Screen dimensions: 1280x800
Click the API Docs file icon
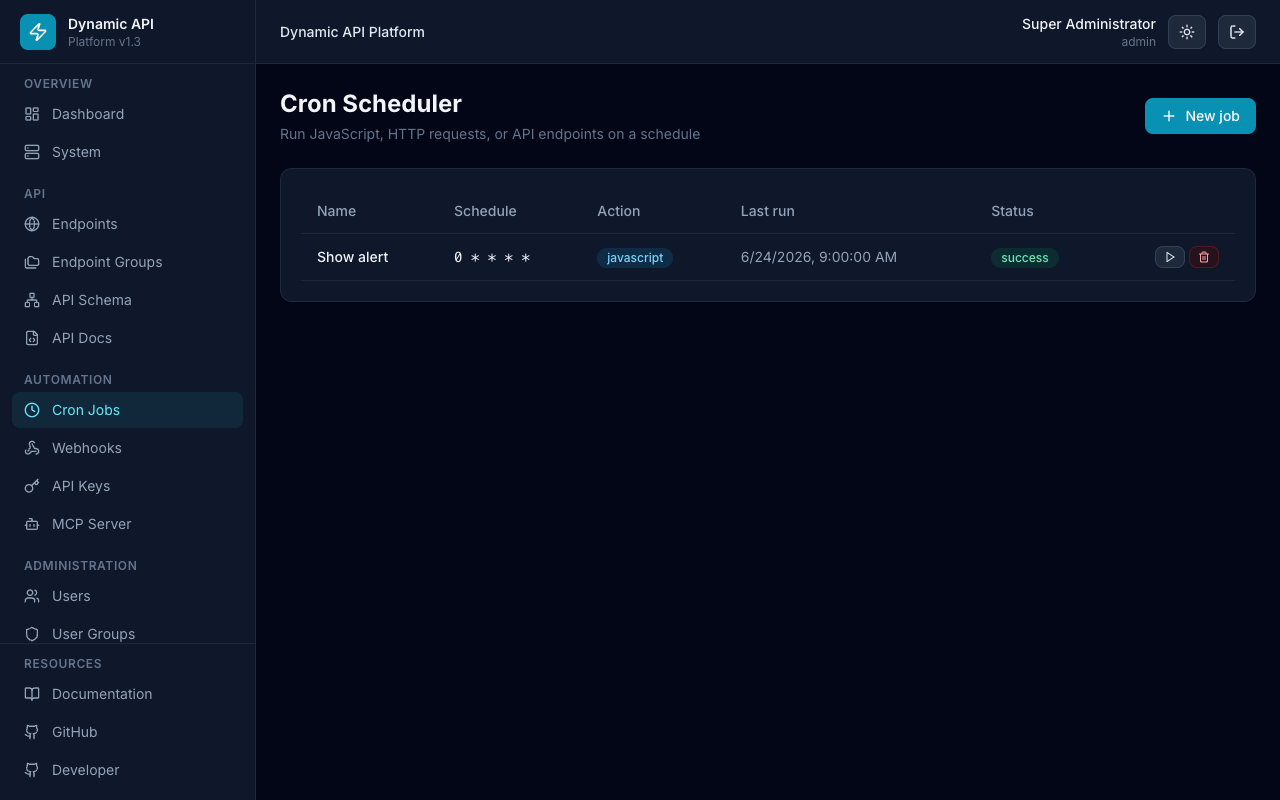[x=32, y=338]
